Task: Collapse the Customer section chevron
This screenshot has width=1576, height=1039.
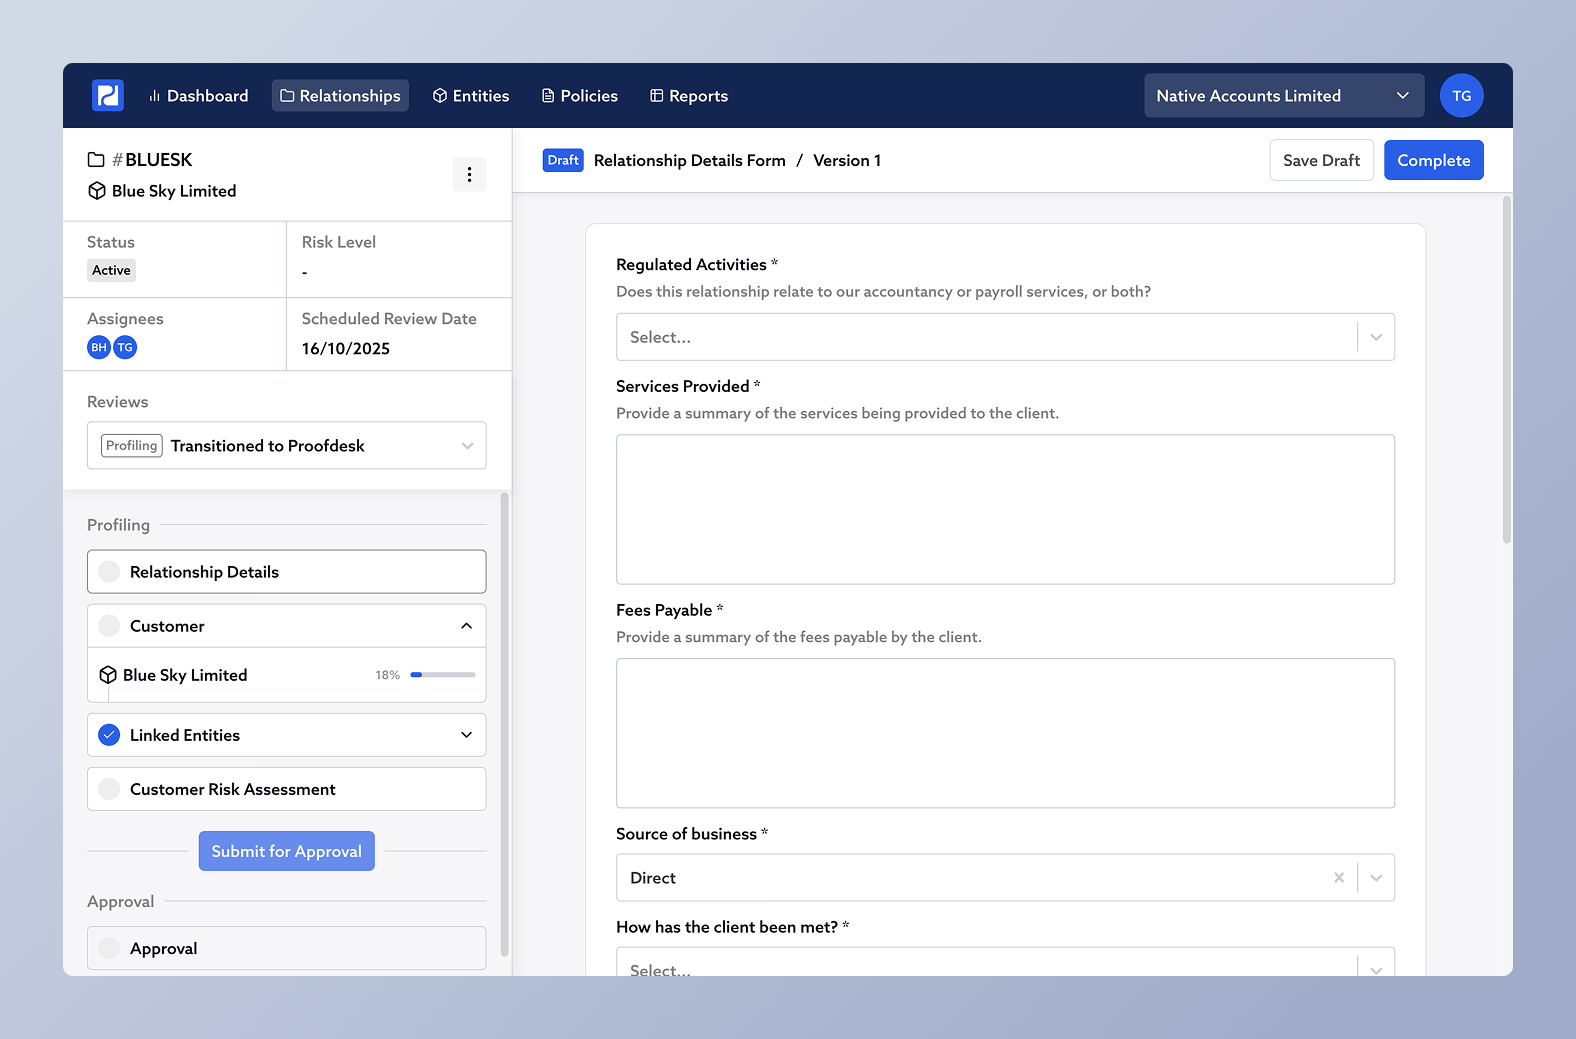Action: click(466, 626)
